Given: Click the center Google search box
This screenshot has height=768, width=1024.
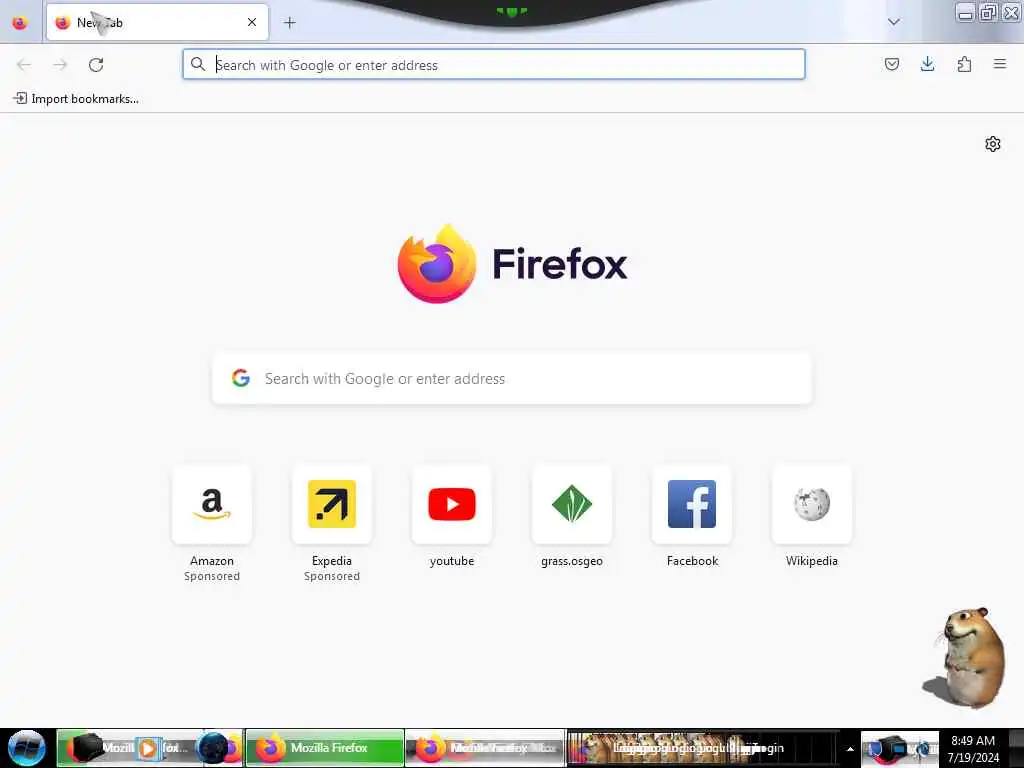Looking at the screenshot, I should point(512,379).
